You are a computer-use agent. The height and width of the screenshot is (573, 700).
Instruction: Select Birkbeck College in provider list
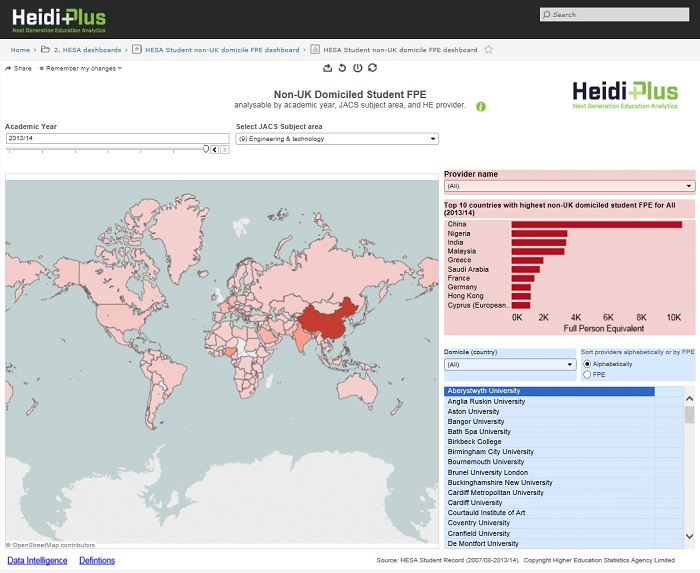click(x=564, y=442)
